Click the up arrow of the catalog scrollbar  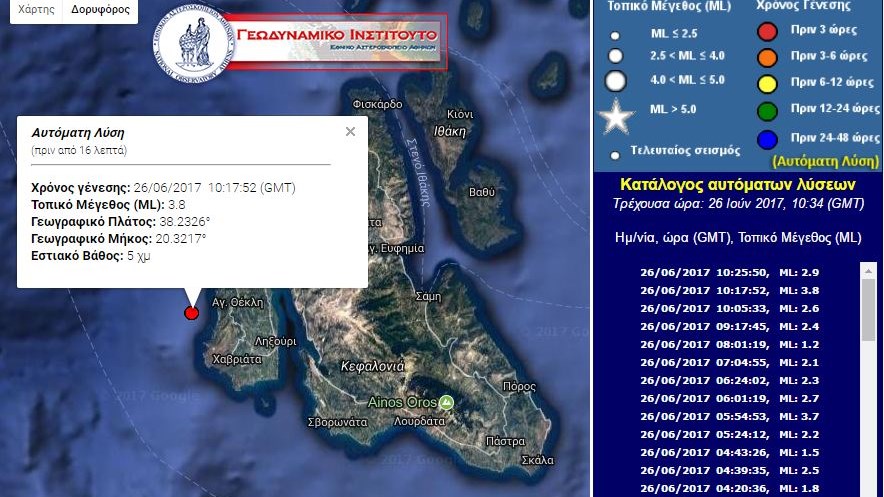point(868,271)
